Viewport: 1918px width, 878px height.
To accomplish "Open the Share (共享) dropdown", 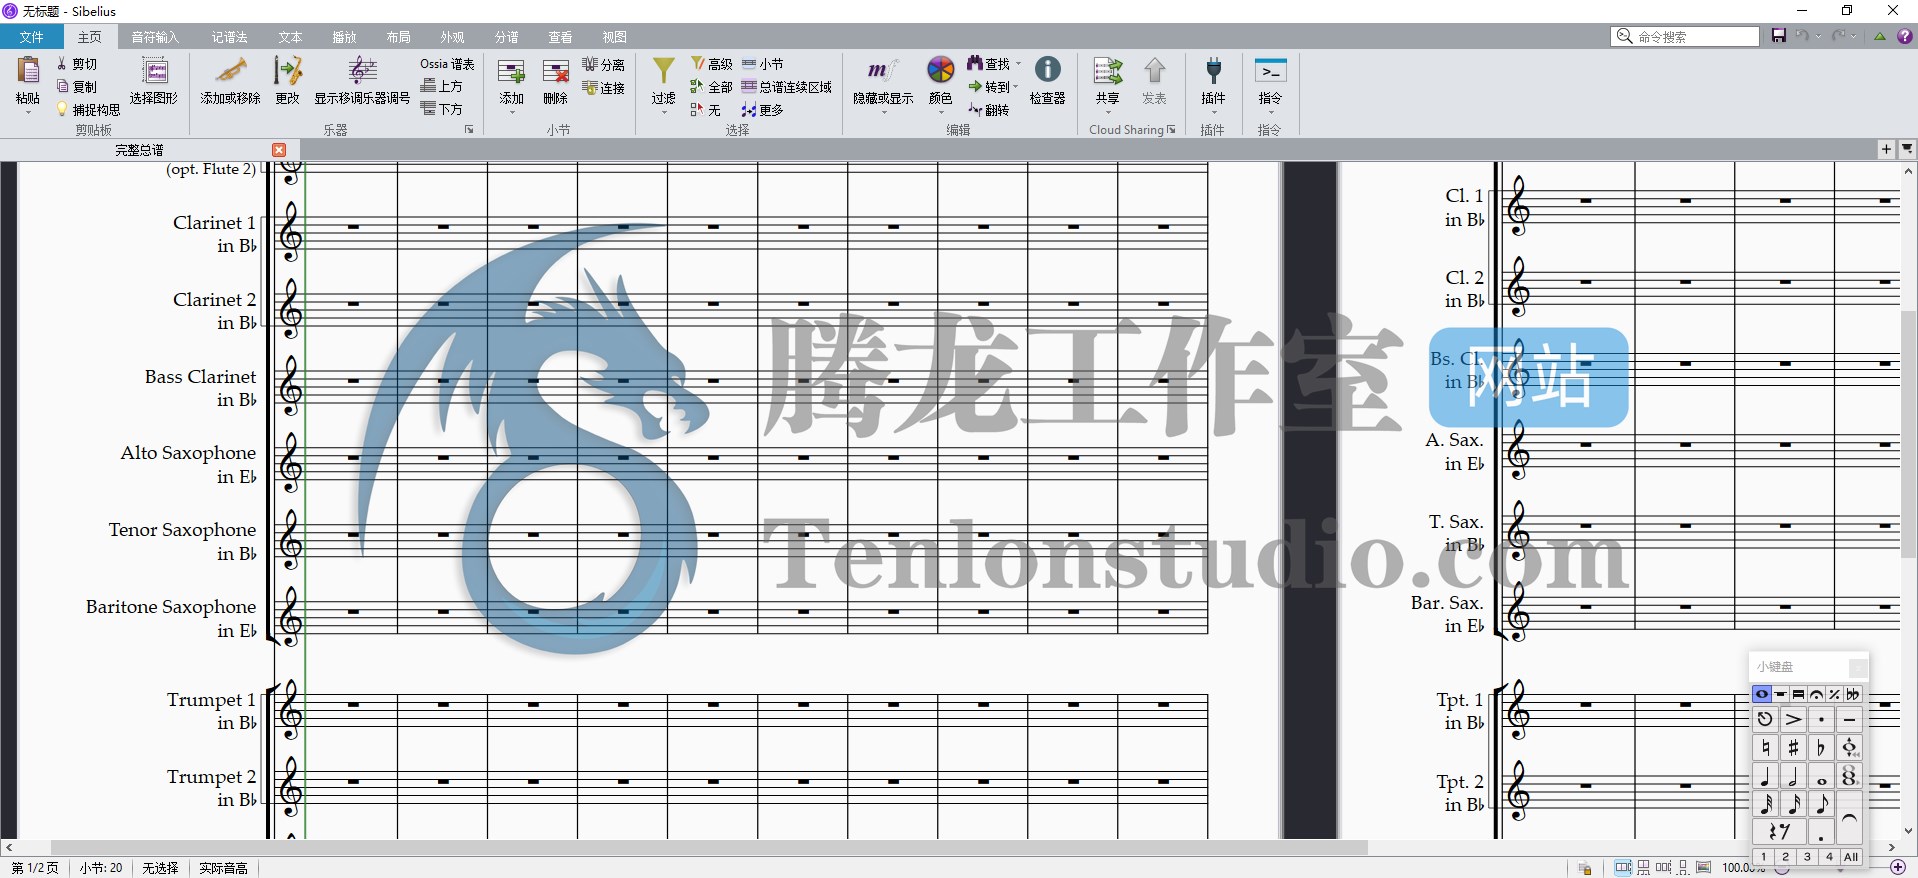I will coord(1107,111).
